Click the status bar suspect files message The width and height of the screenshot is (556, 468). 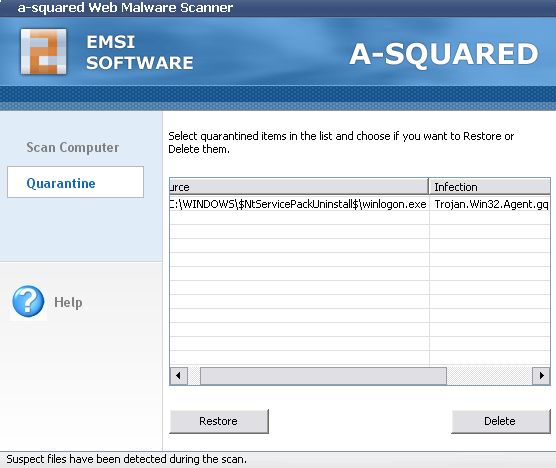point(126,459)
